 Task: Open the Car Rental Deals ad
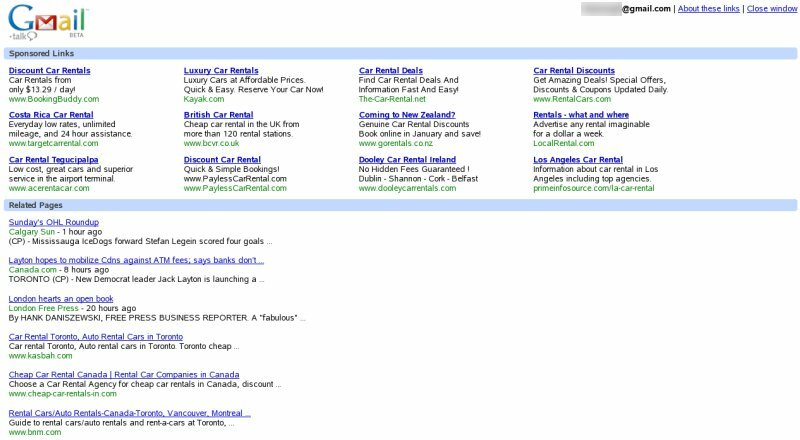391,70
